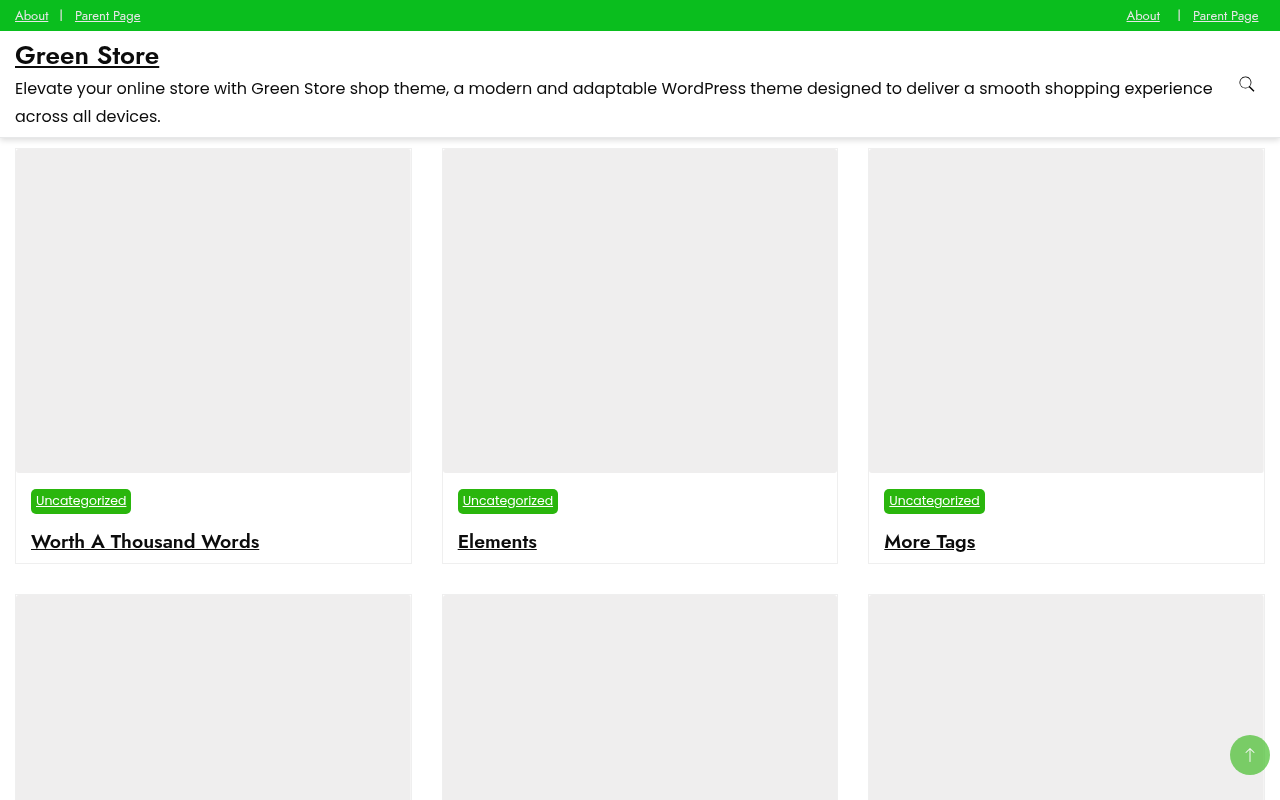Open Parent Page in the top-right menu

(x=1226, y=16)
